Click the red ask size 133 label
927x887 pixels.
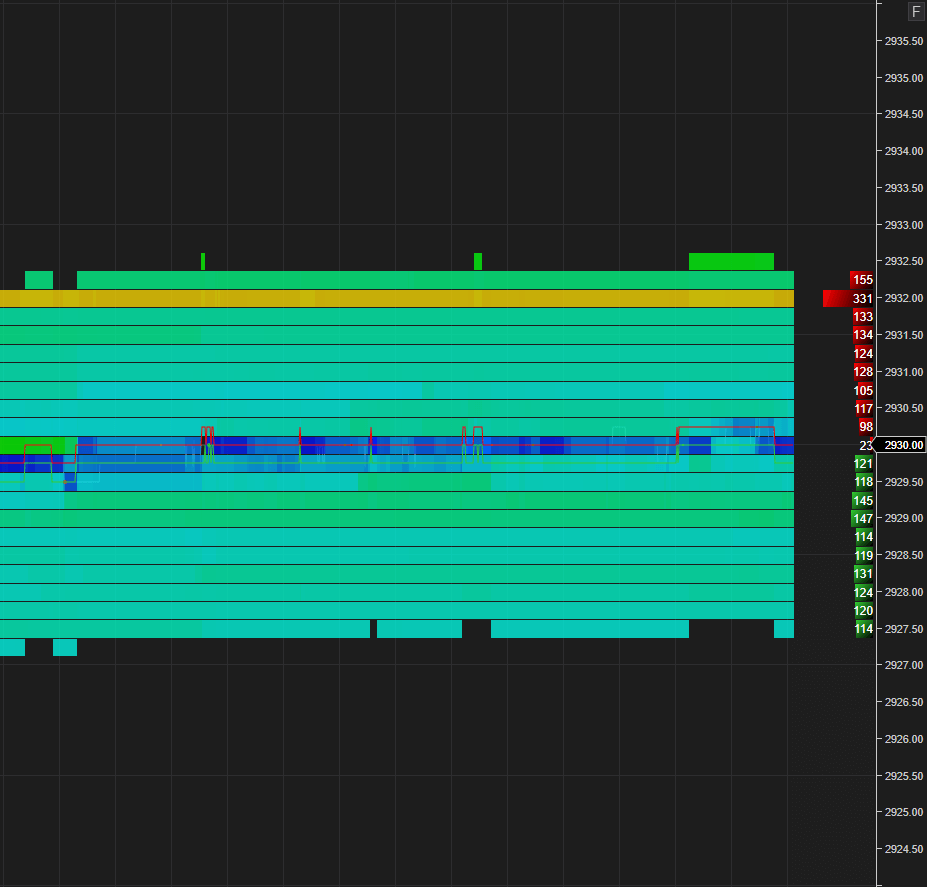coord(862,316)
